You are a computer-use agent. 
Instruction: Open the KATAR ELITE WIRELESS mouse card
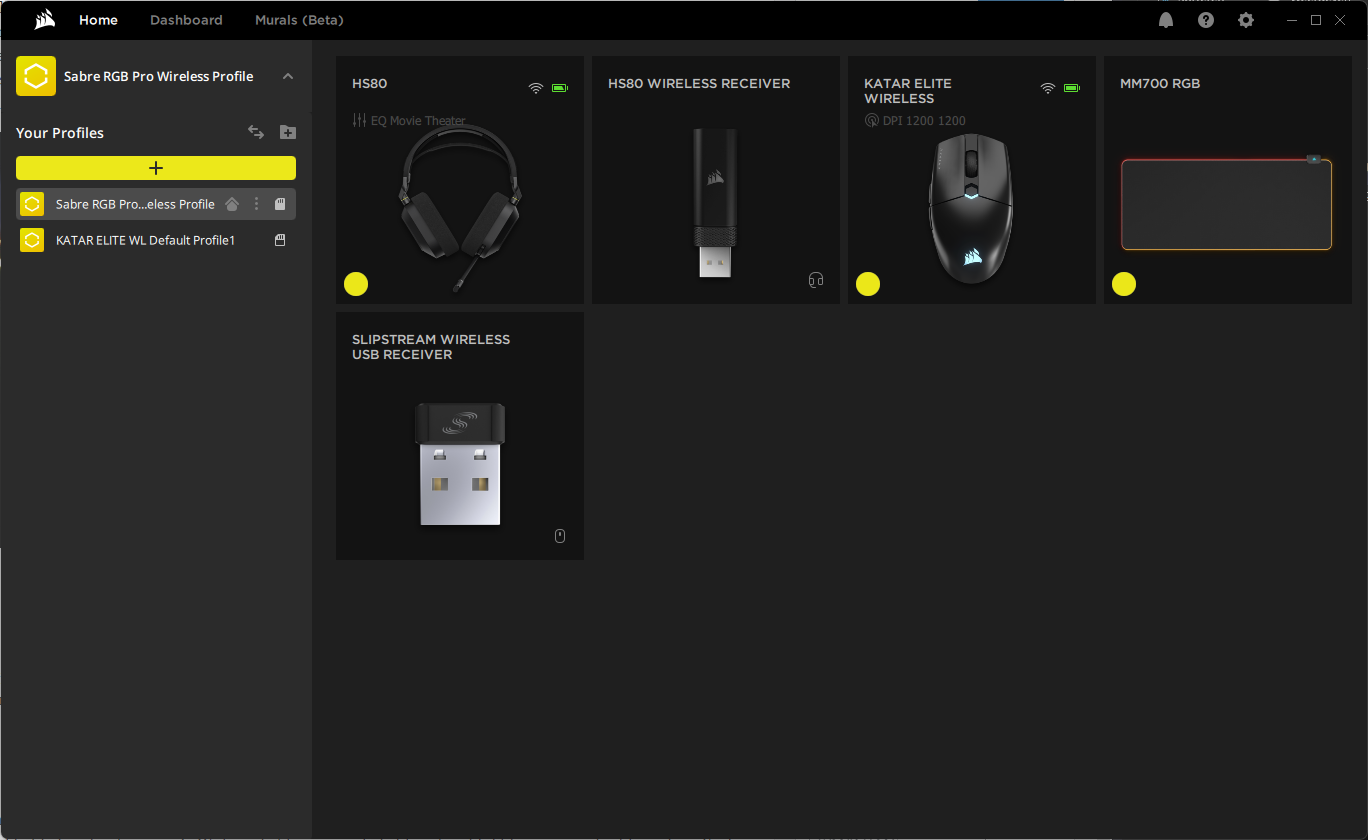(972, 180)
